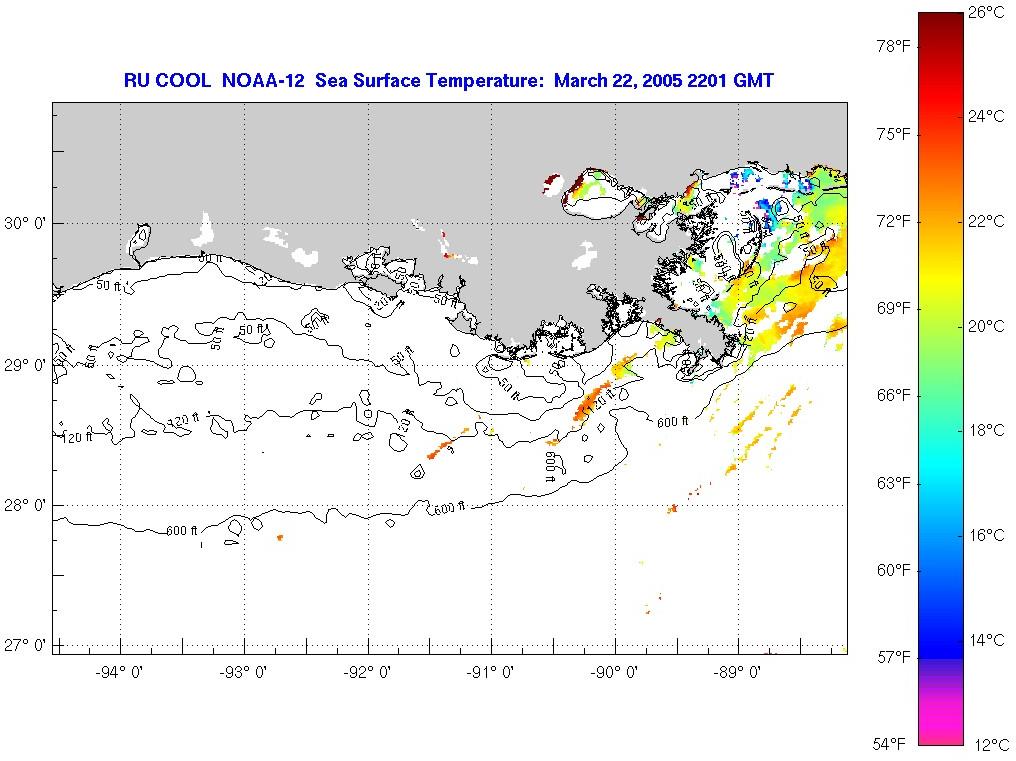This screenshot has width=1016, height=761.
Task: Click the orange temperature patch near -90.2°, 28.8°
Action: click(x=592, y=402)
